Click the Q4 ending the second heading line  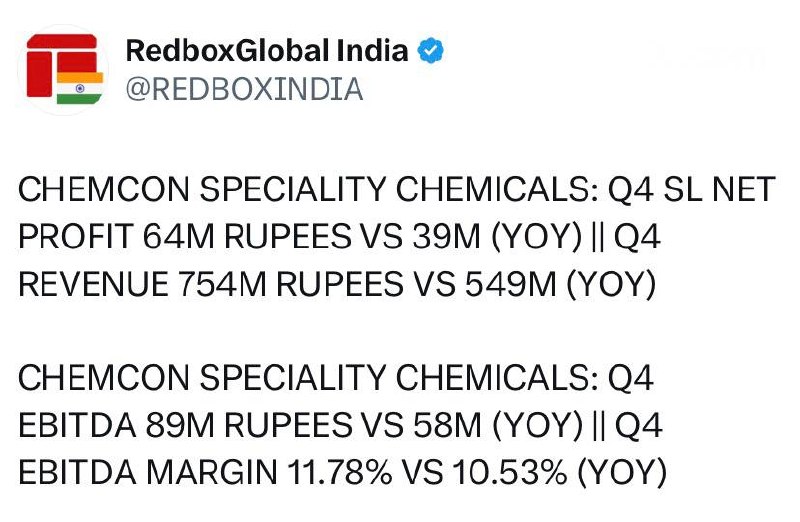coord(631,378)
